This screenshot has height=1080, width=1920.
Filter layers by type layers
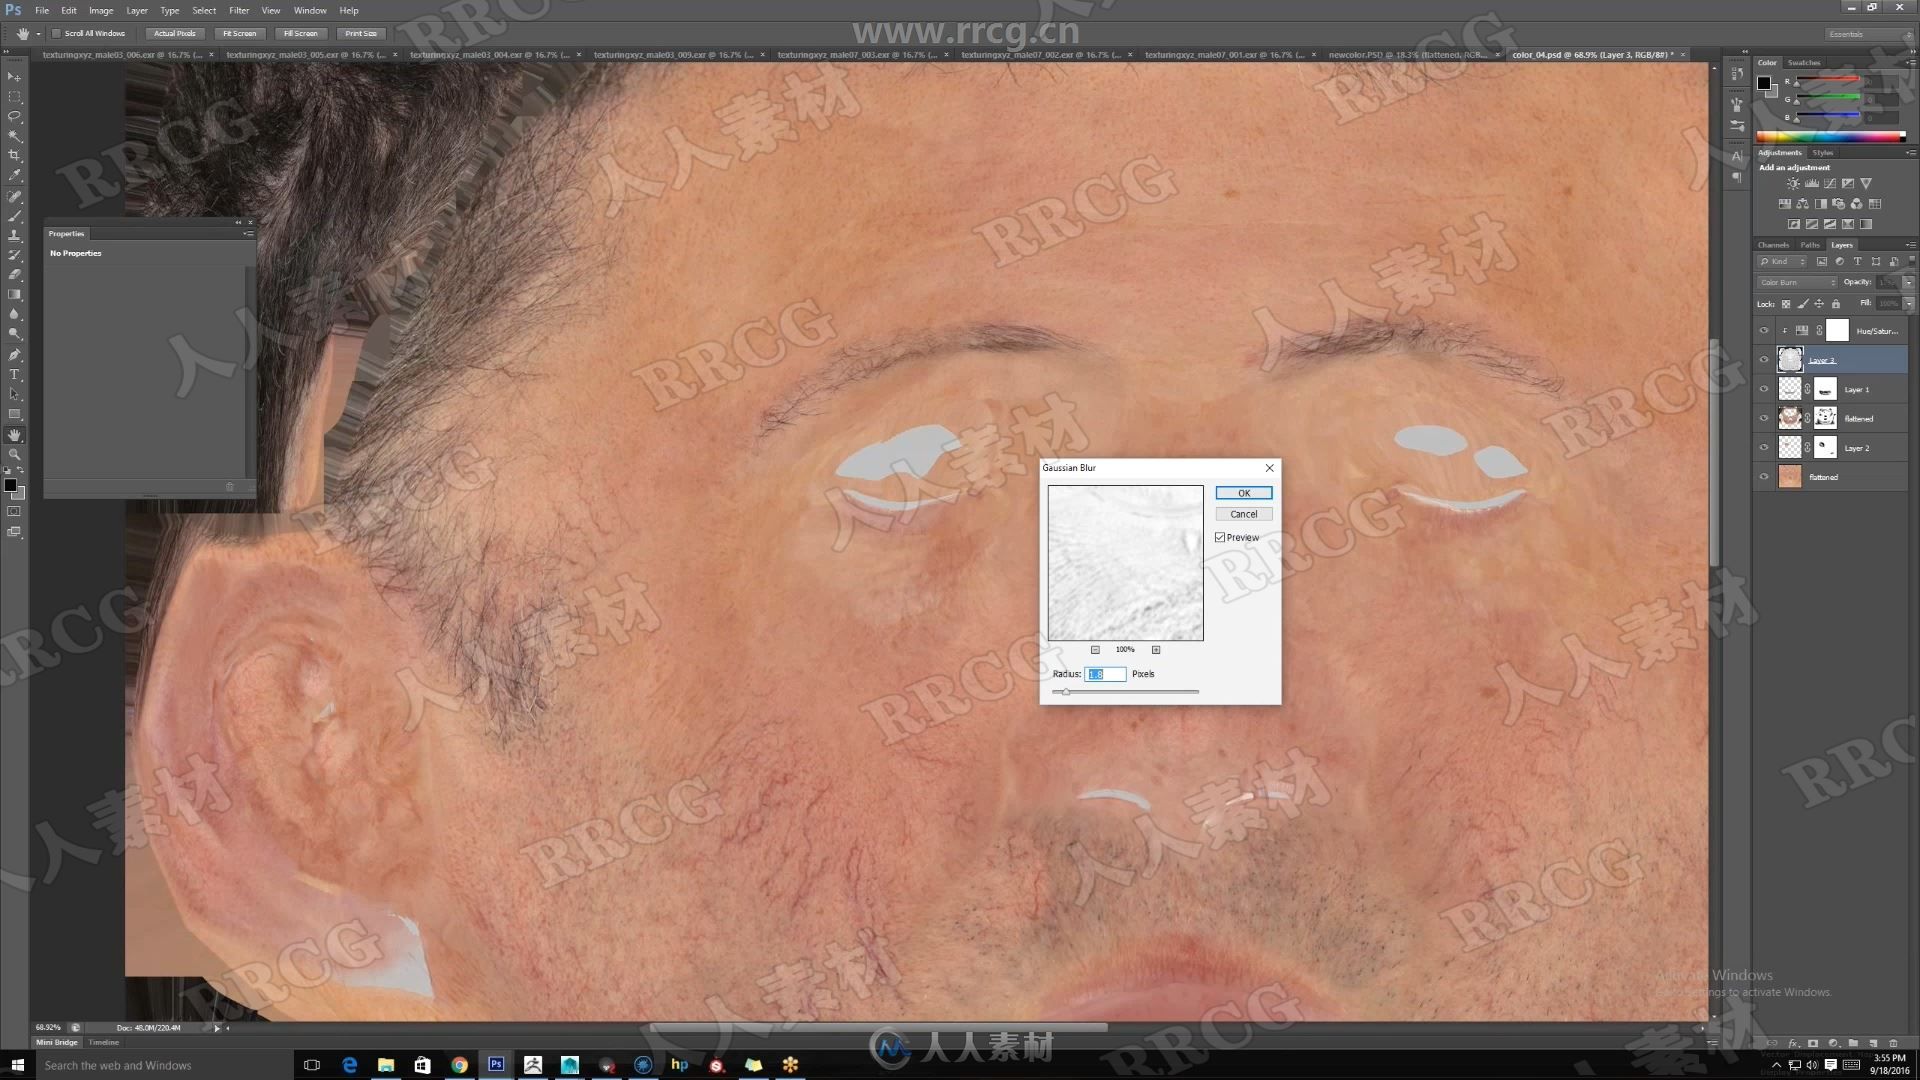[1857, 262]
